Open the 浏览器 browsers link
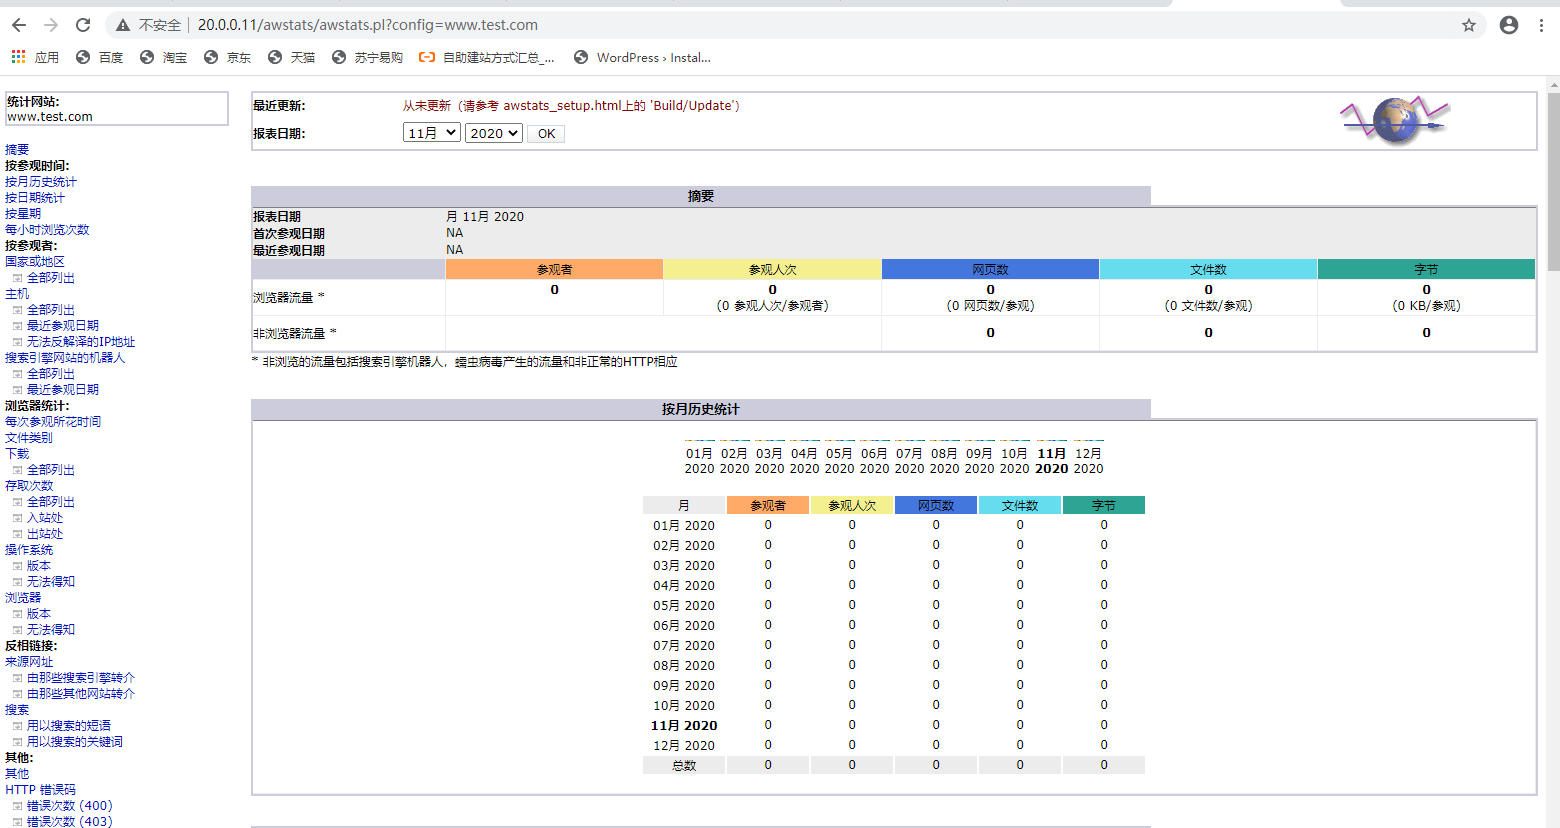Screen dimensions: 1560x828 click(23, 598)
